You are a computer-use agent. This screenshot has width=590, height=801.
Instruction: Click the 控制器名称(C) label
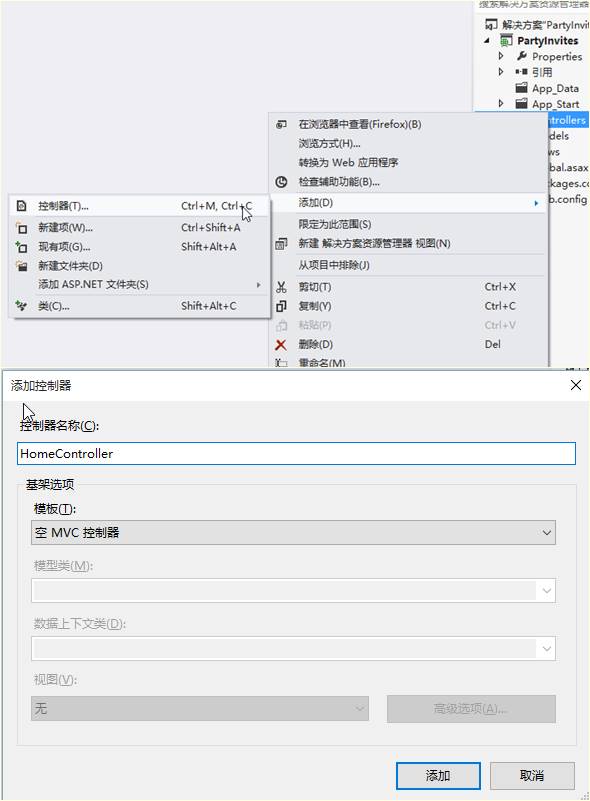coord(59,426)
